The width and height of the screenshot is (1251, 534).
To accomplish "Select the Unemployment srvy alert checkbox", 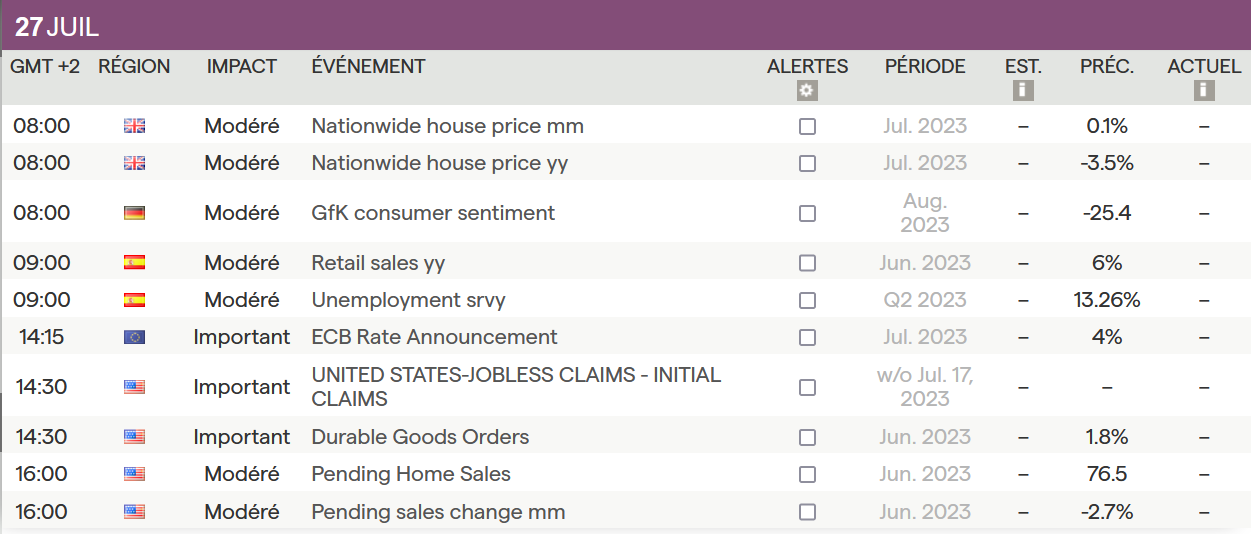I will 807,301.
